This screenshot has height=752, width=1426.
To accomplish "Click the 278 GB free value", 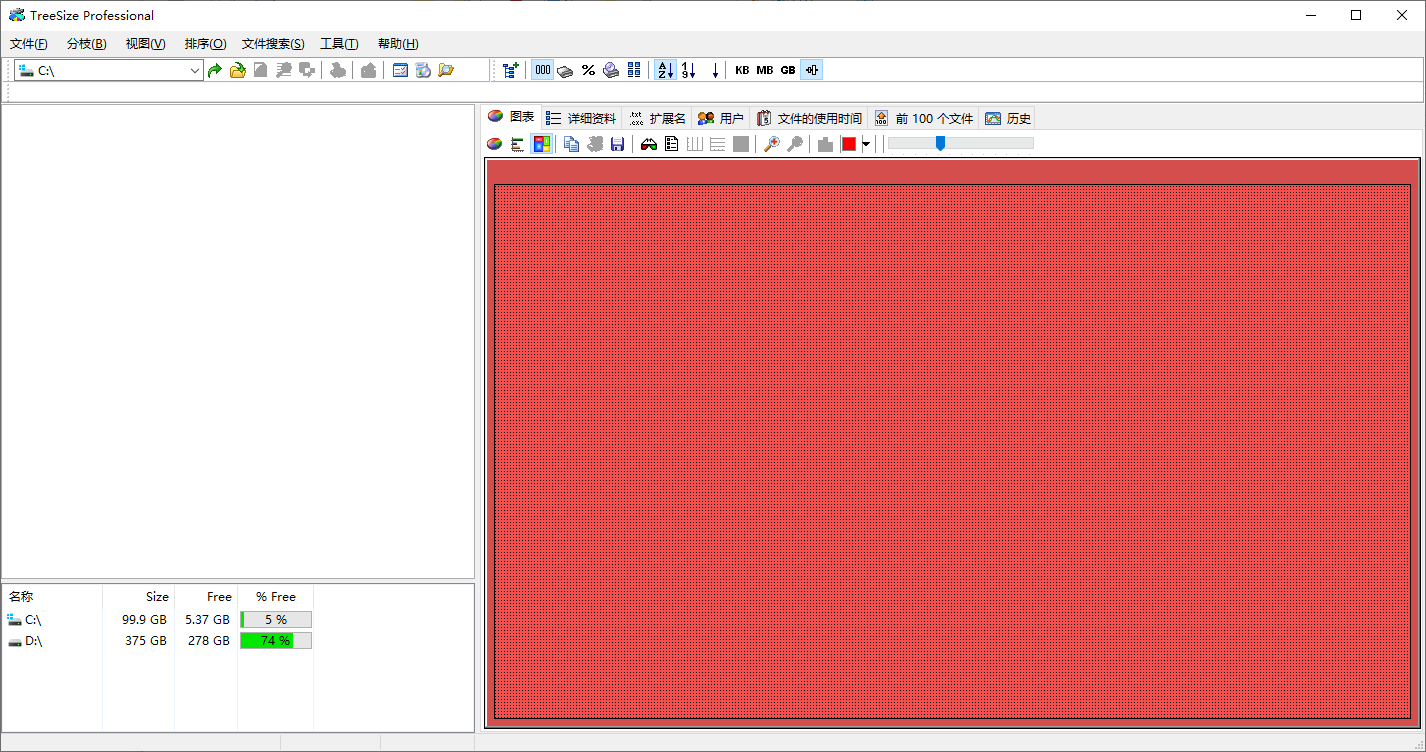I will pos(209,641).
